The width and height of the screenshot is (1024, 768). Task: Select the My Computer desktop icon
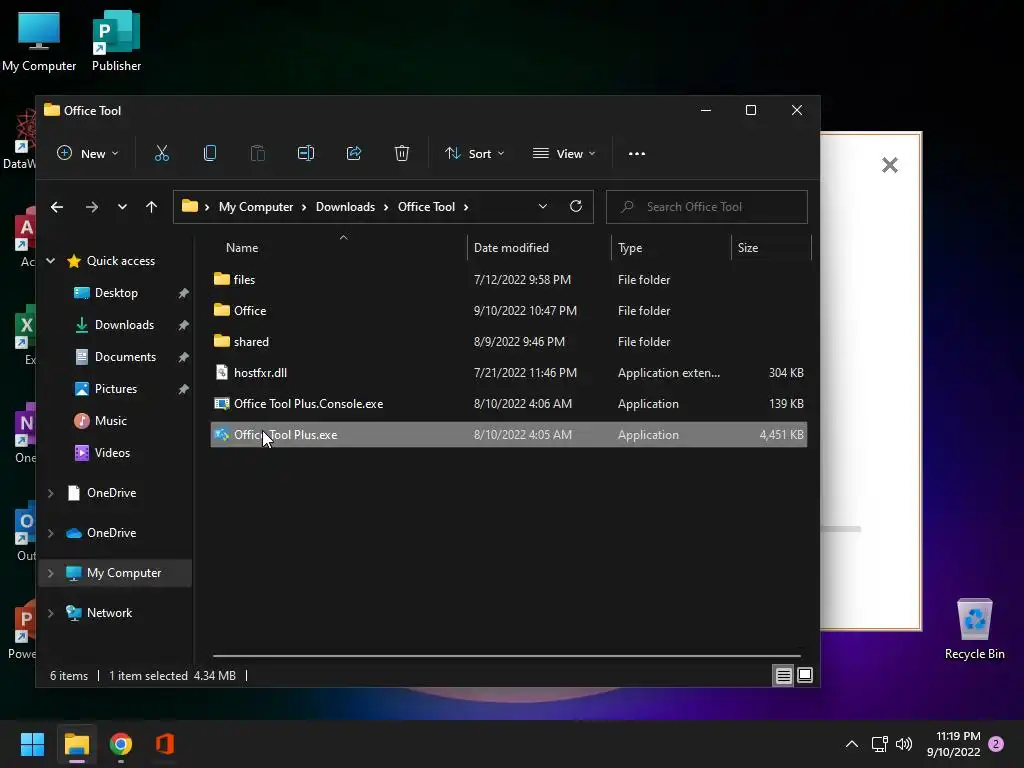point(39,40)
